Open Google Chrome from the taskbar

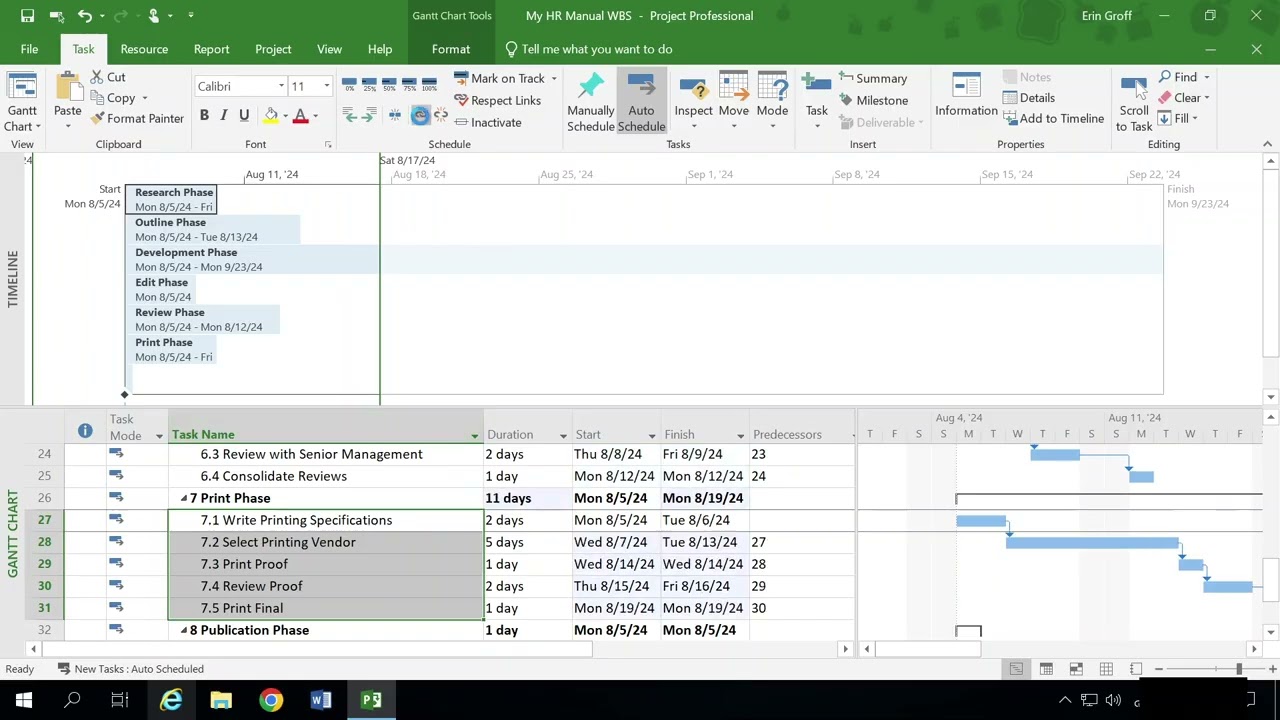(271, 700)
